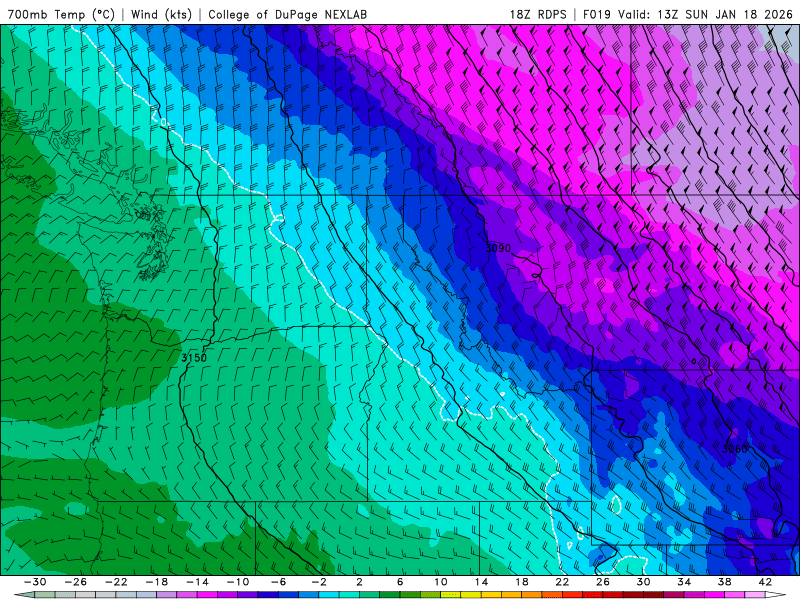Click the 42 value on temperature scale

point(765,582)
